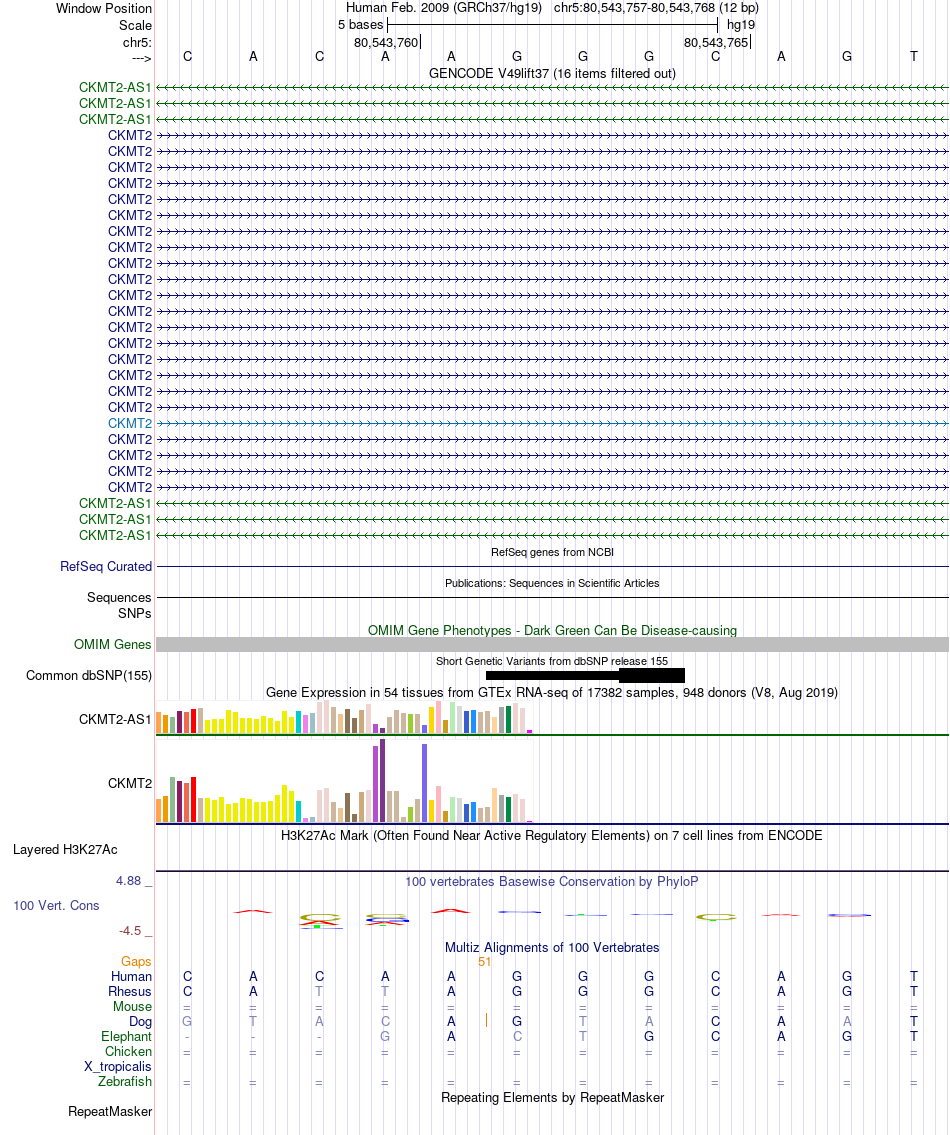
Task: Click tallest dark purple bar in CKMT2 chart
Action: (382, 780)
